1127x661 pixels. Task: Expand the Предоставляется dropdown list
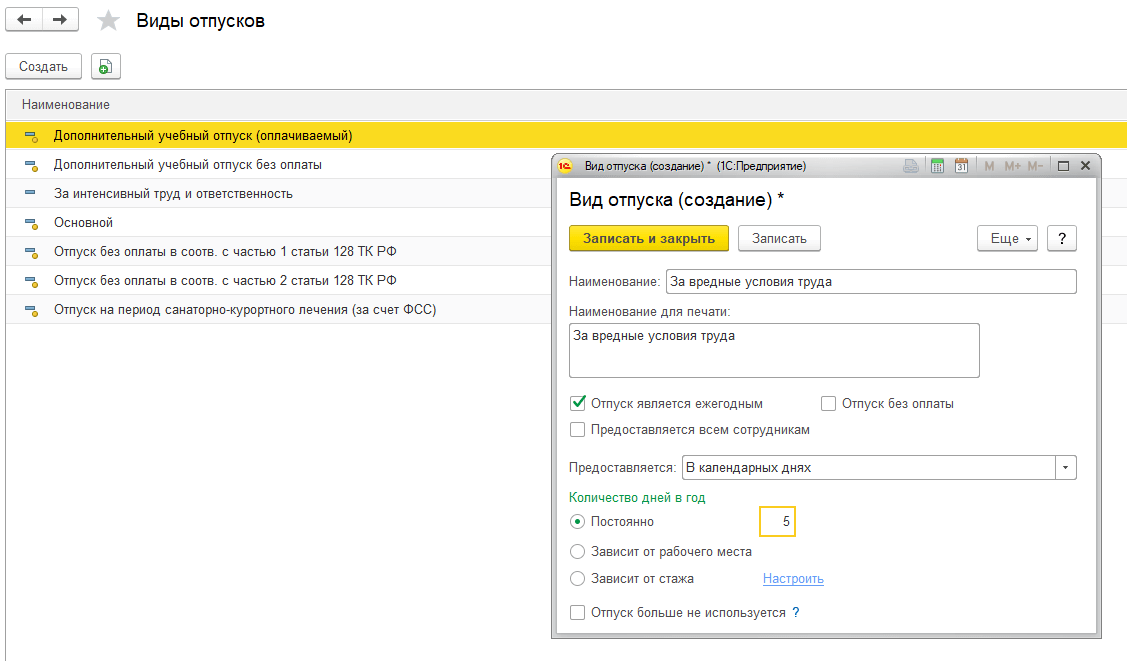(1065, 468)
